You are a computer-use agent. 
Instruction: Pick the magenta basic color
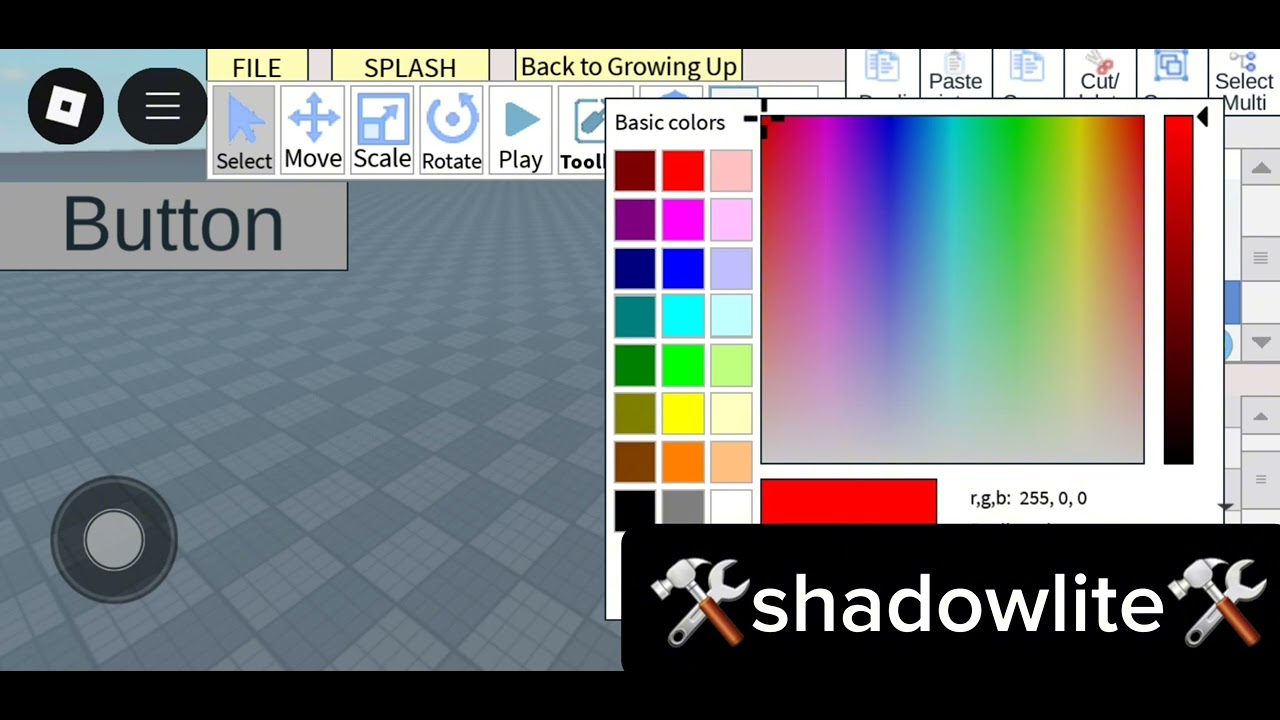(683, 219)
